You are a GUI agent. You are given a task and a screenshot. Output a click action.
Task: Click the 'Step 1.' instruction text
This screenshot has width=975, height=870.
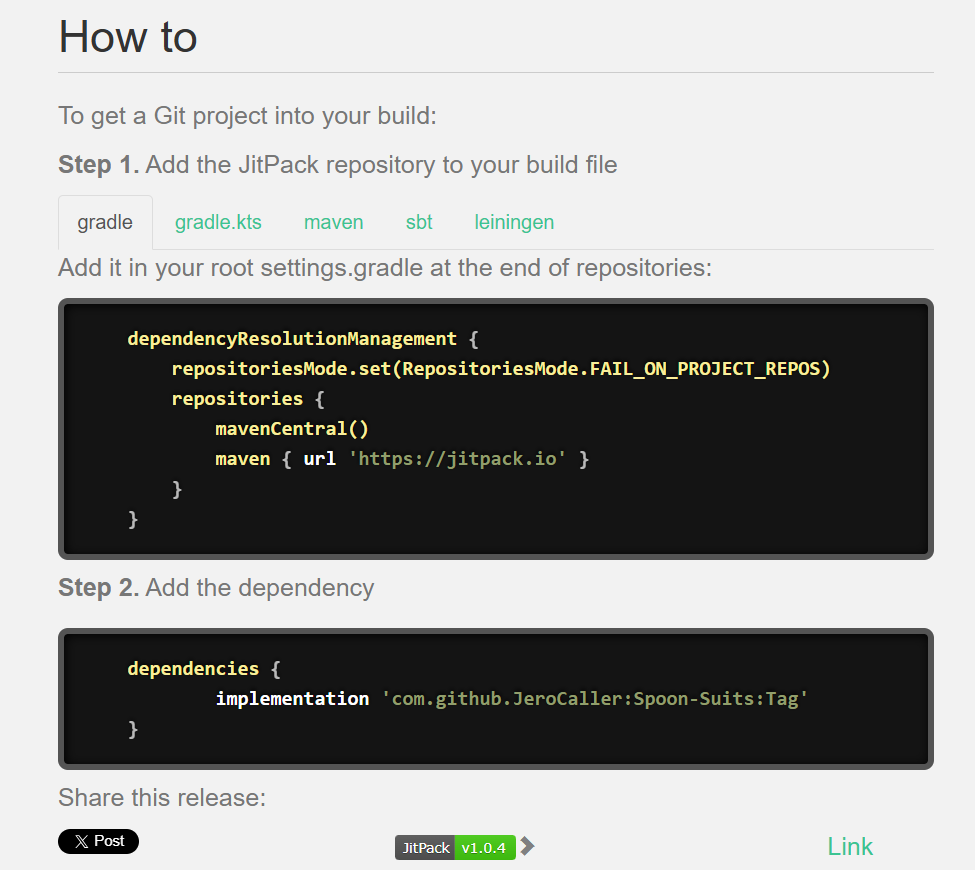338,165
